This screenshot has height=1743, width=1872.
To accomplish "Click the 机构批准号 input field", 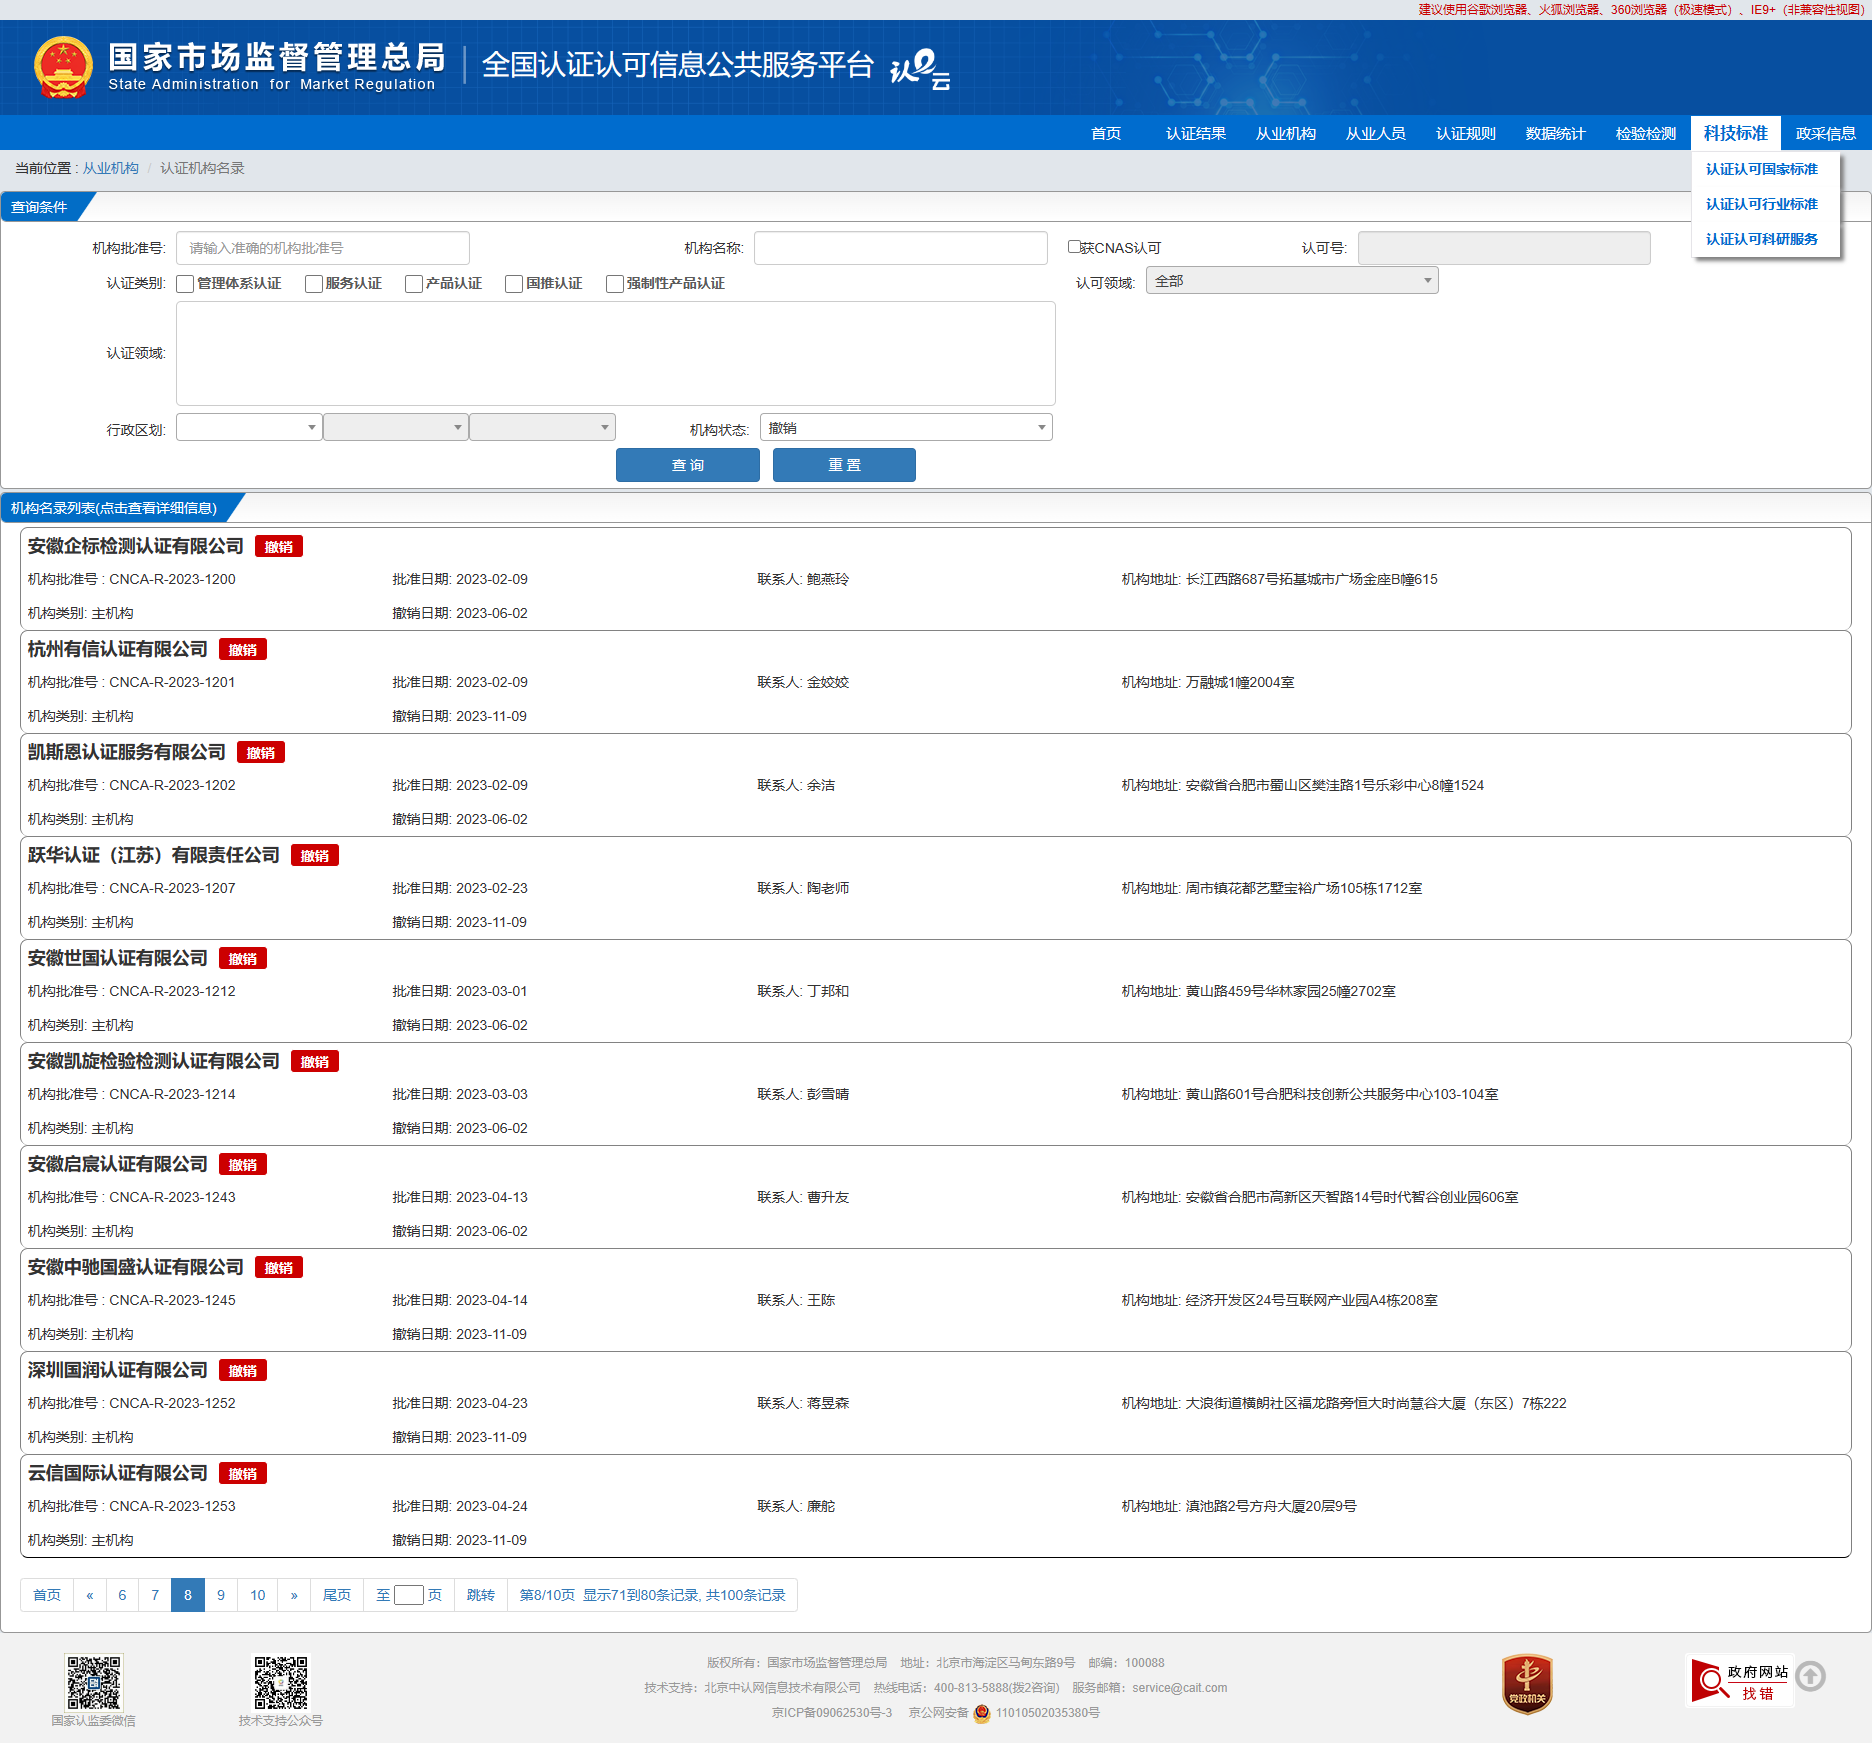I will click(x=322, y=248).
